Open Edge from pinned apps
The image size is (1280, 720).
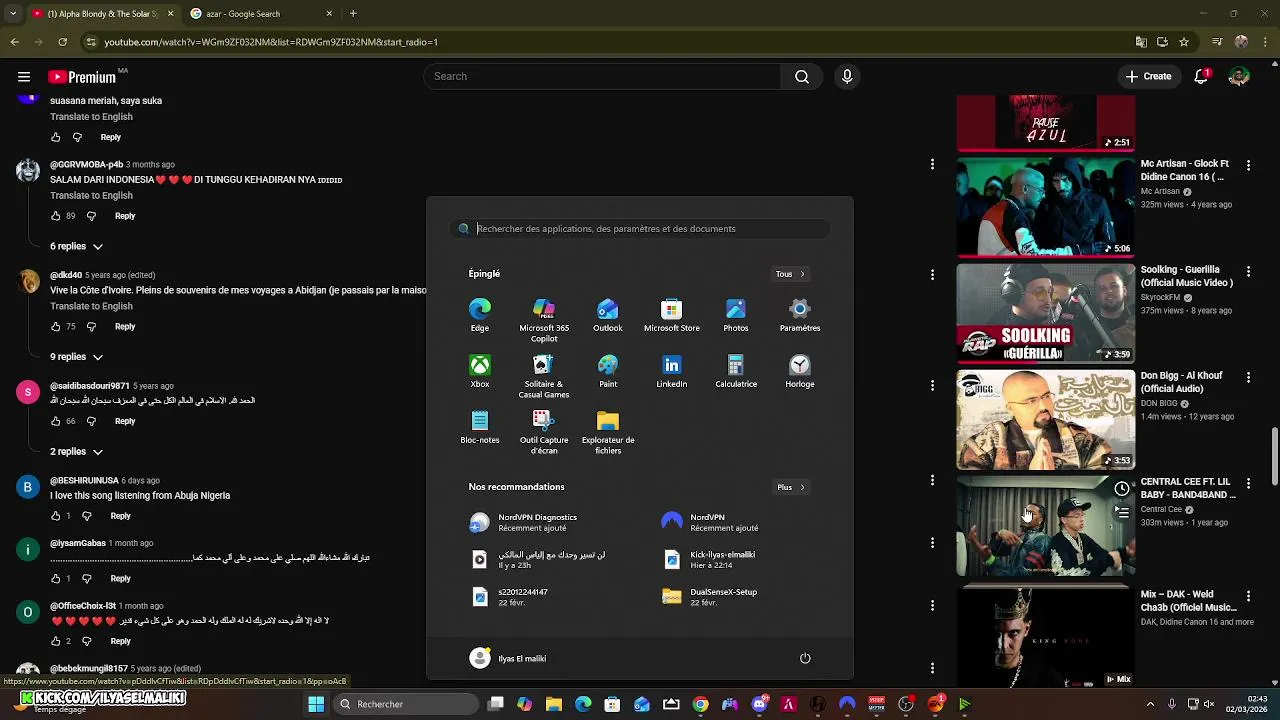480,314
